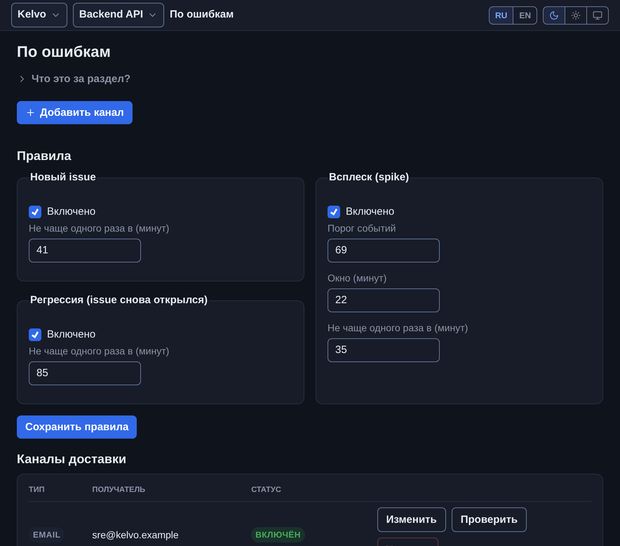Focus the 'Окно (минут)' field with 22

click(x=384, y=300)
